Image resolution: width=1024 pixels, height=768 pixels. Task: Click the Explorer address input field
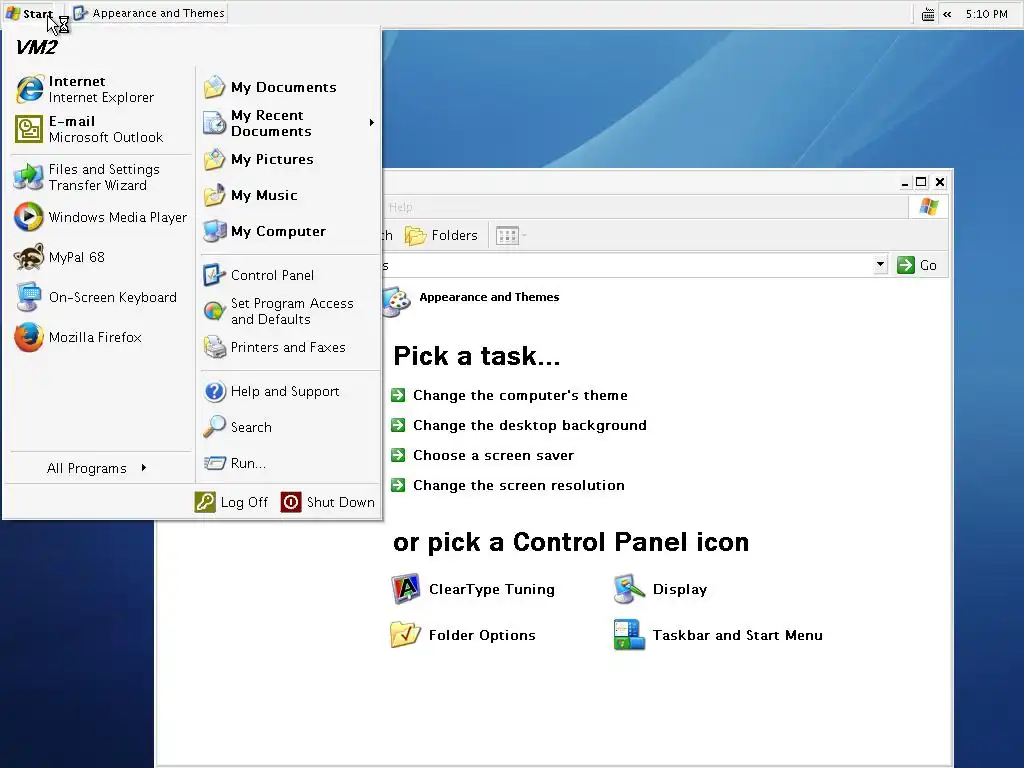click(627, 265)
